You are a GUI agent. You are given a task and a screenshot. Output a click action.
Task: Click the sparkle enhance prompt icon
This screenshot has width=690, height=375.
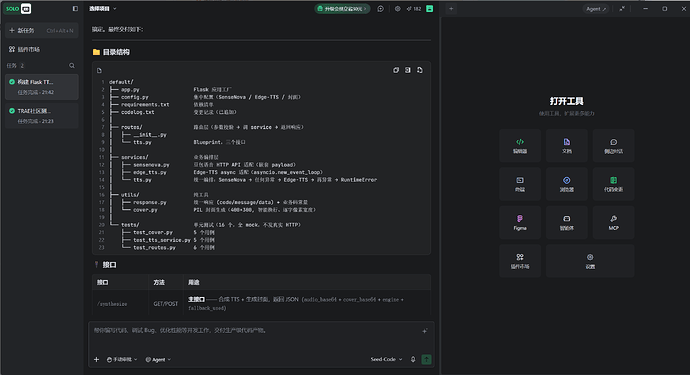pos(425,331)
